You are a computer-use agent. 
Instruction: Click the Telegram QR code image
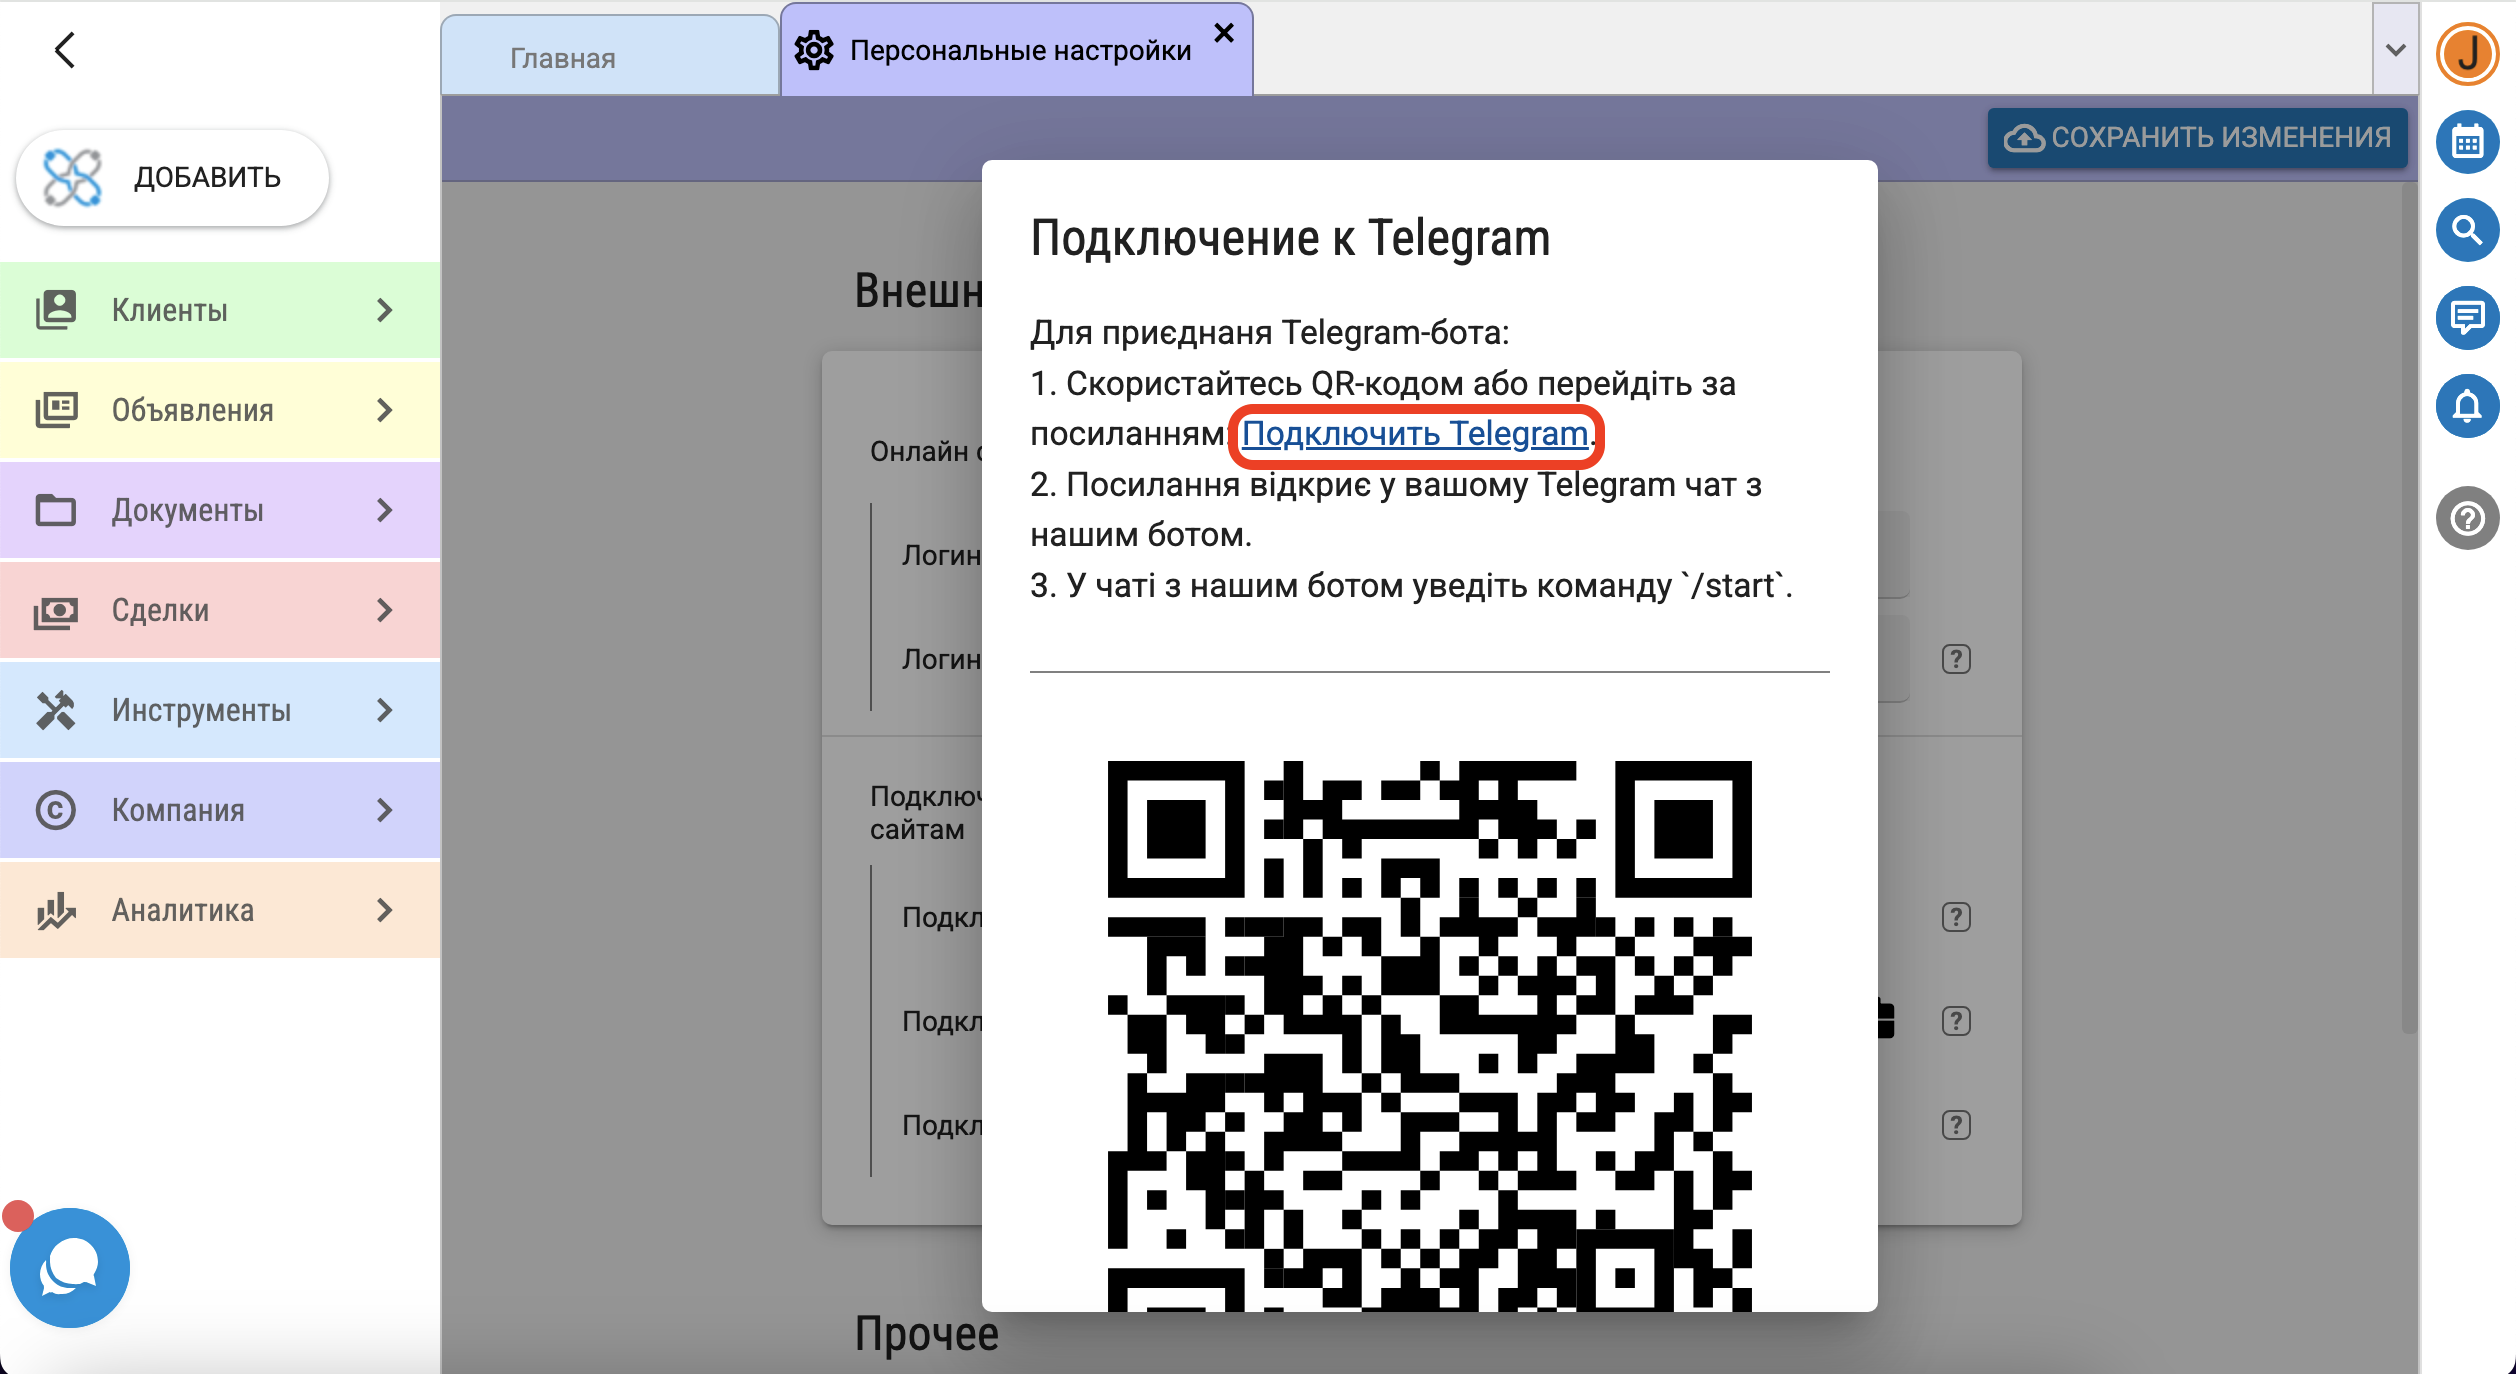(x=1429, y=1035)
